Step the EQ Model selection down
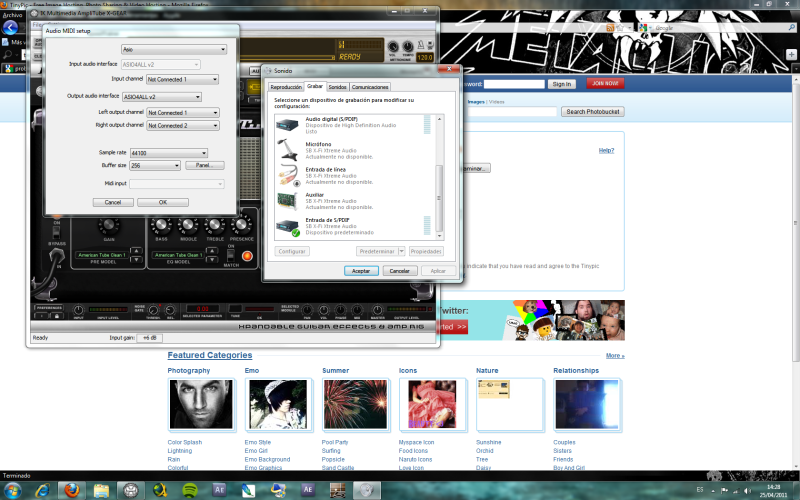 point(212,259)
